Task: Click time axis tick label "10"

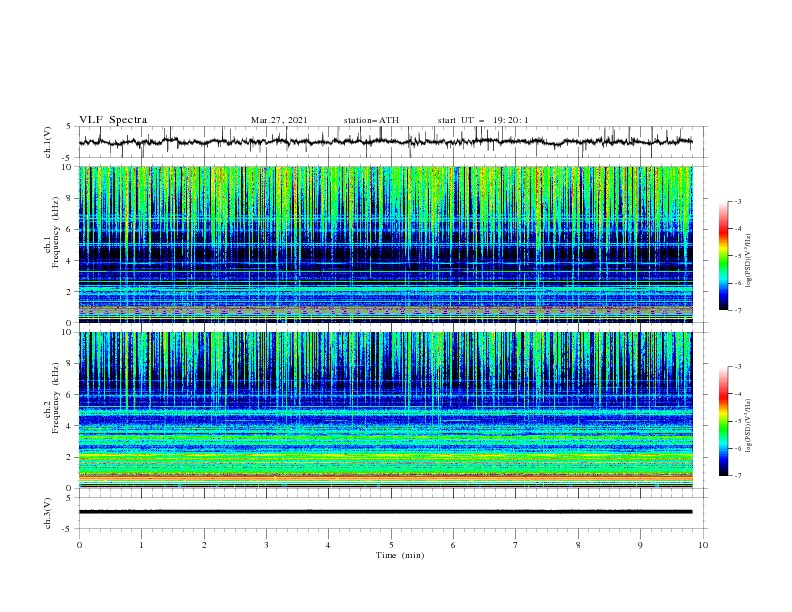Action: pyautogui.click(x=703, y=545)
